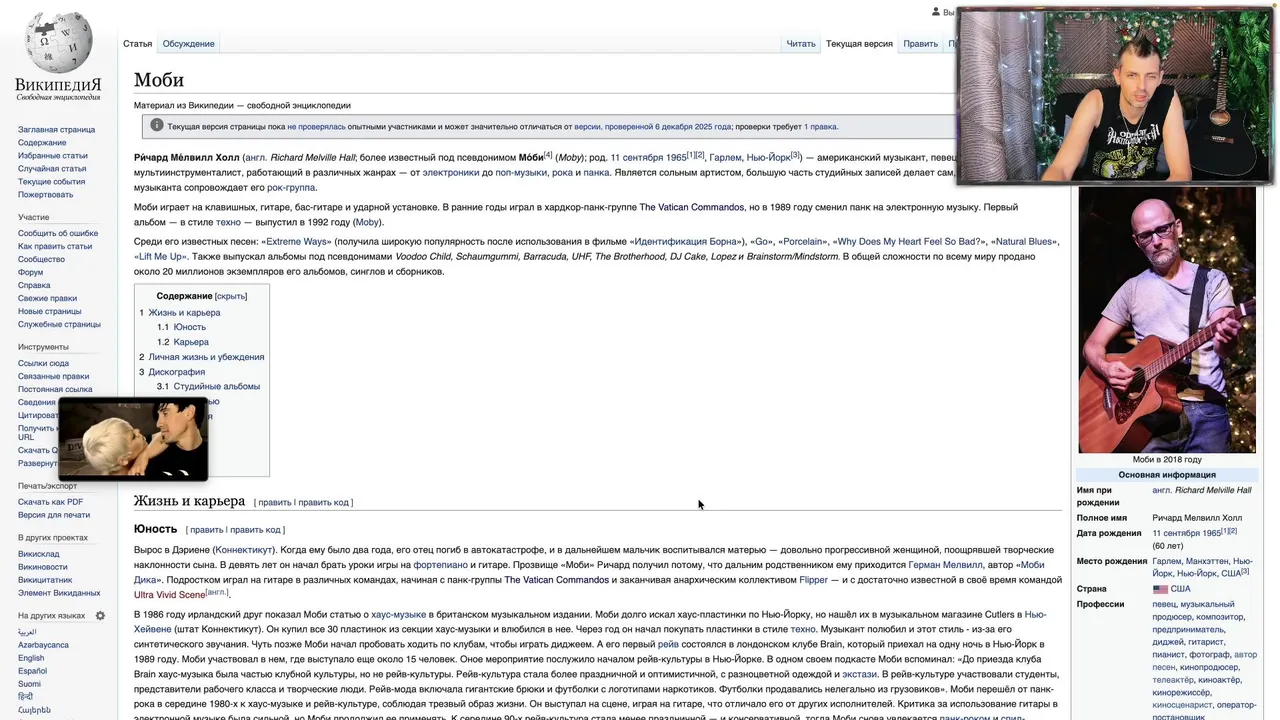The width and height of the screenshot is (1280, 720).
Task: Switch to Suomi language version
Action: [x=29, y=685]
